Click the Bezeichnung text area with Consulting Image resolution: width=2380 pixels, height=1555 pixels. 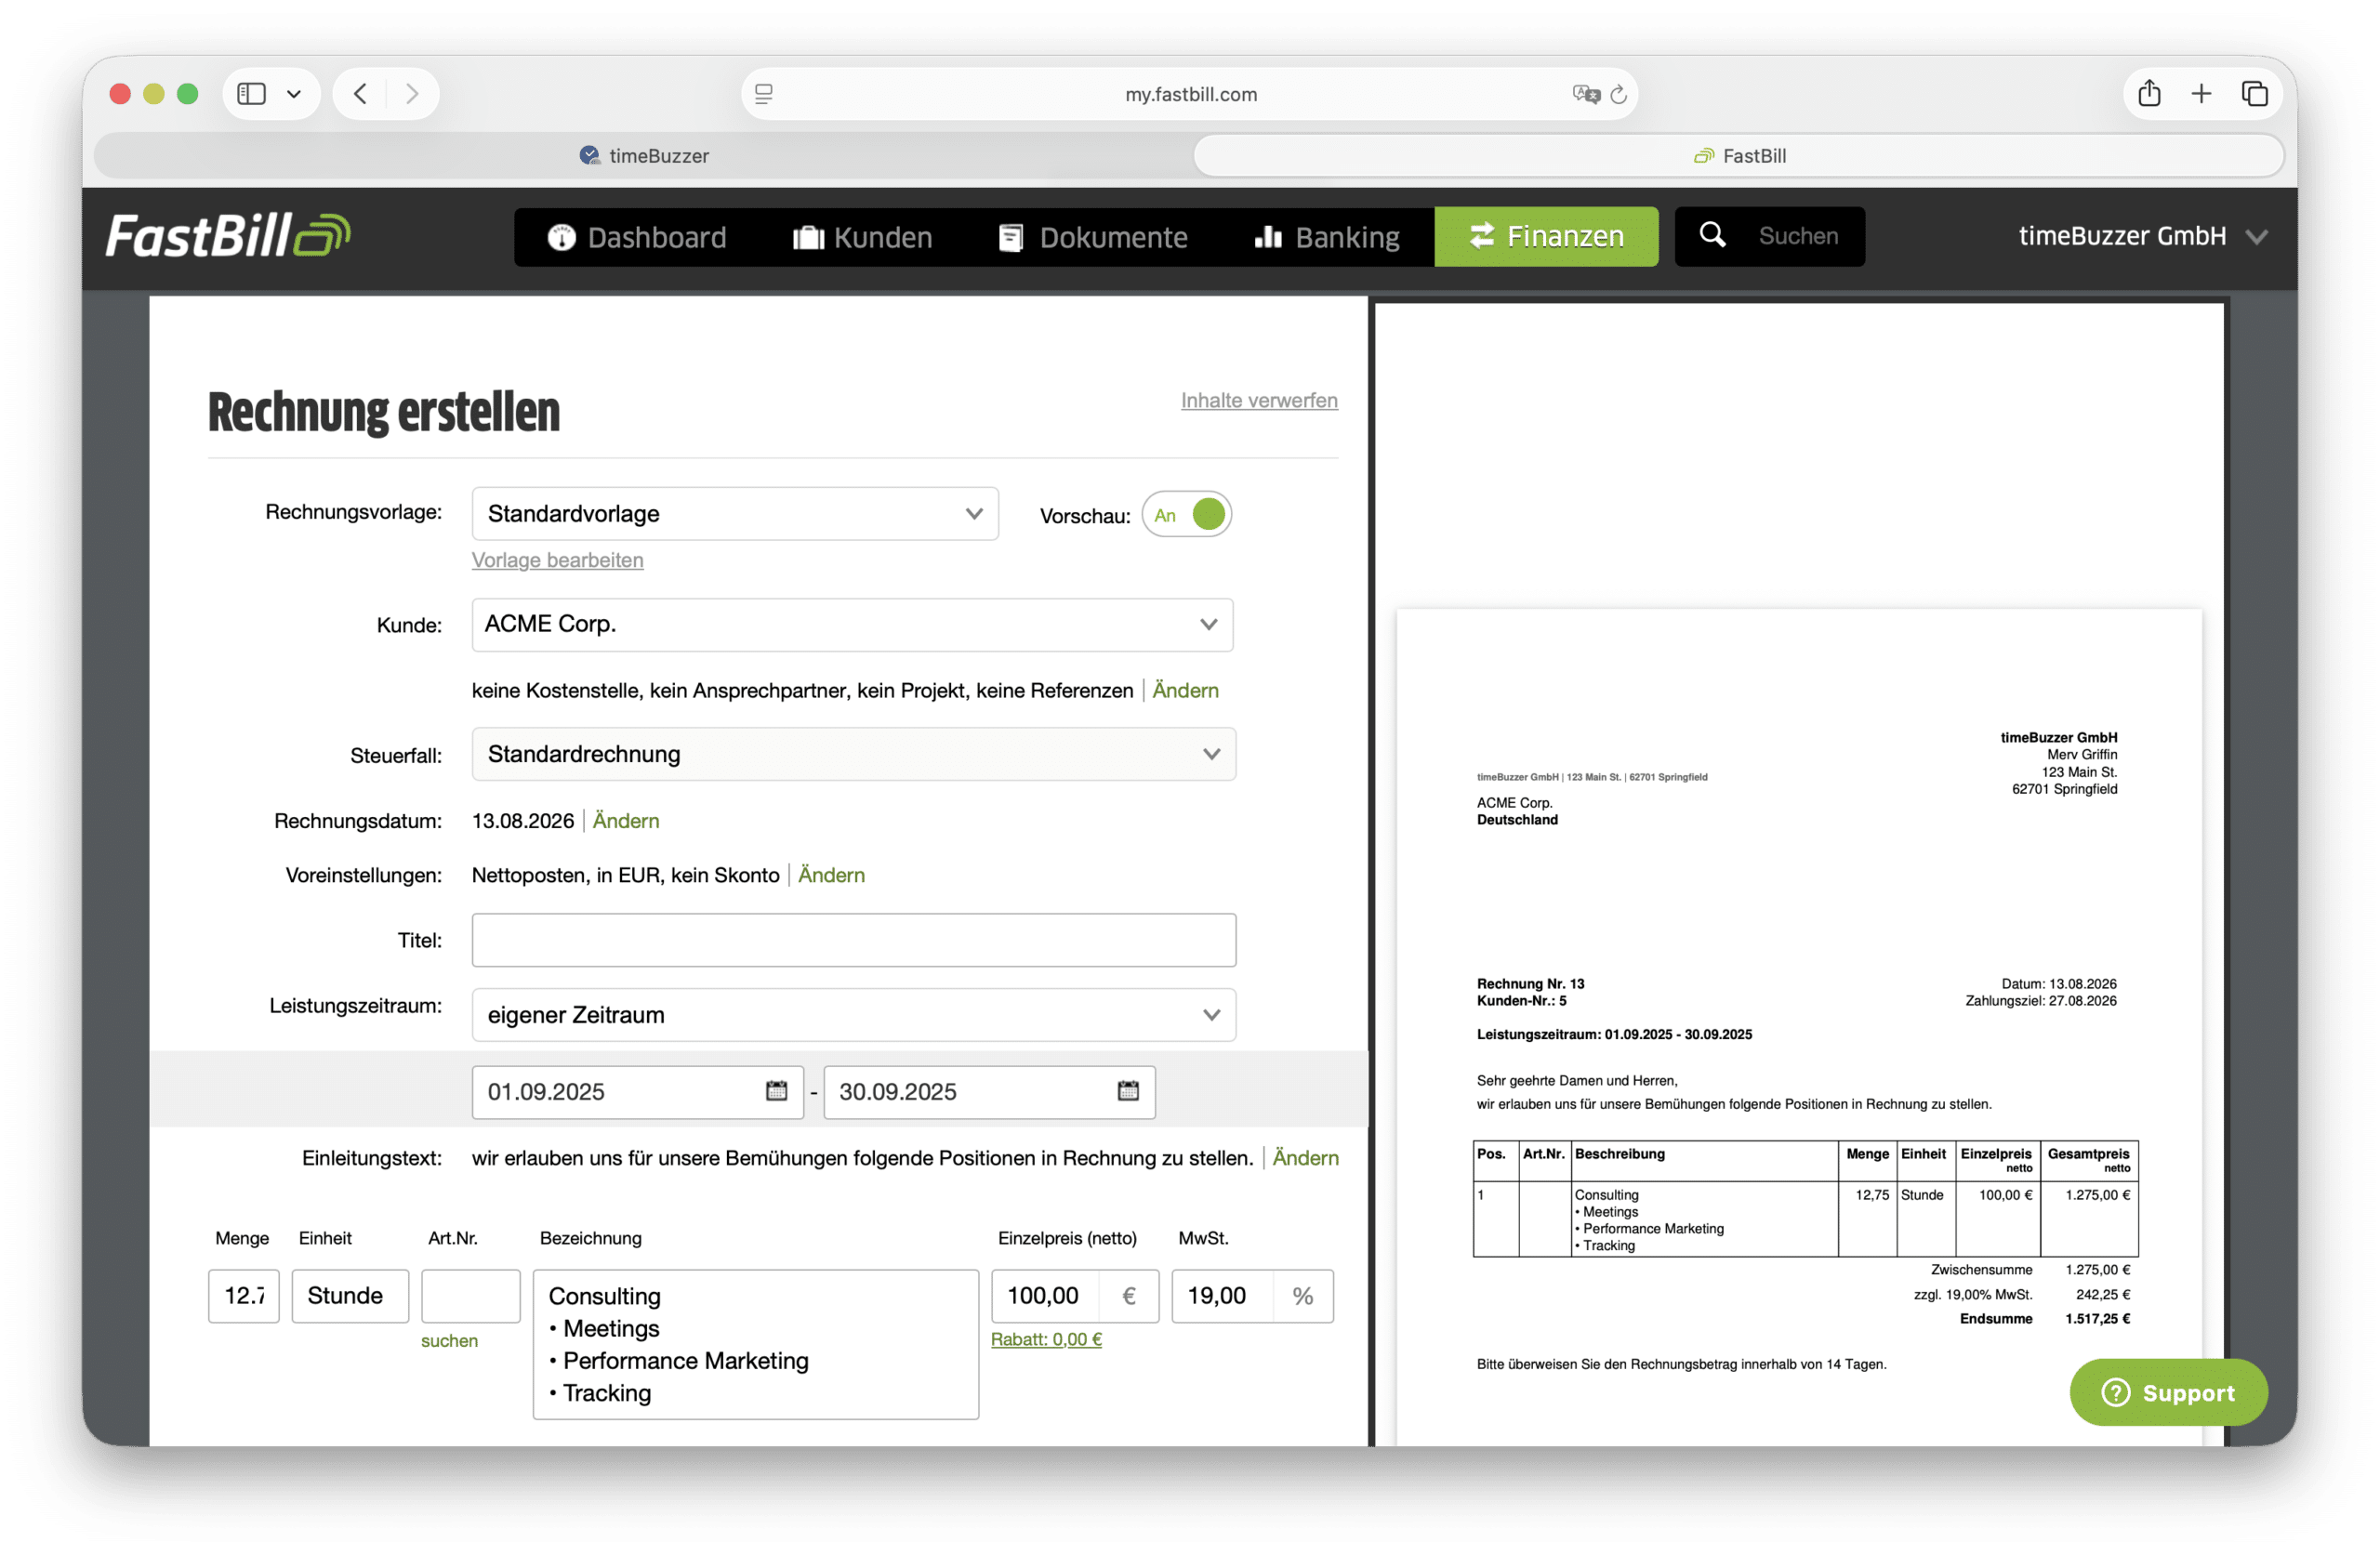click(755, 1345)
